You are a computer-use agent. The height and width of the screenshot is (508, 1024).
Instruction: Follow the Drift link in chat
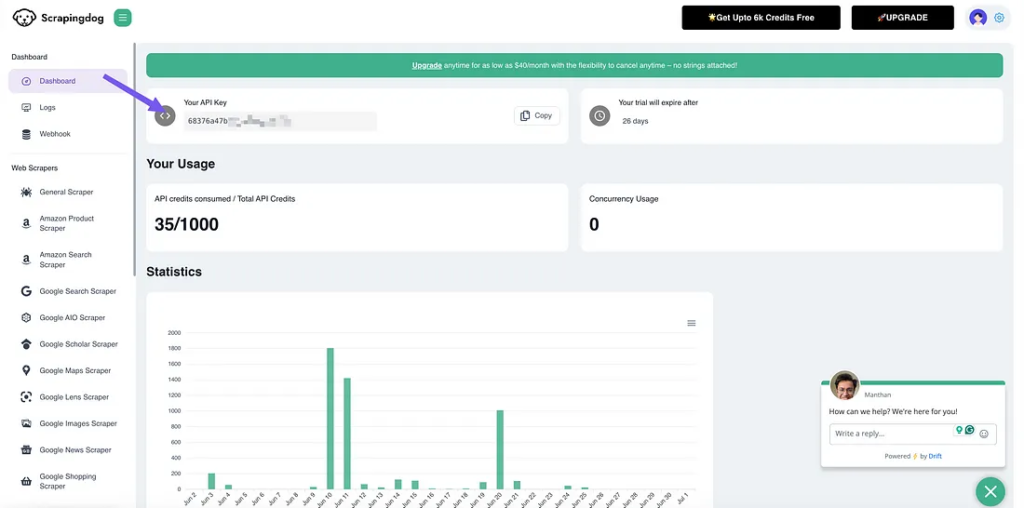coord(935,456)
